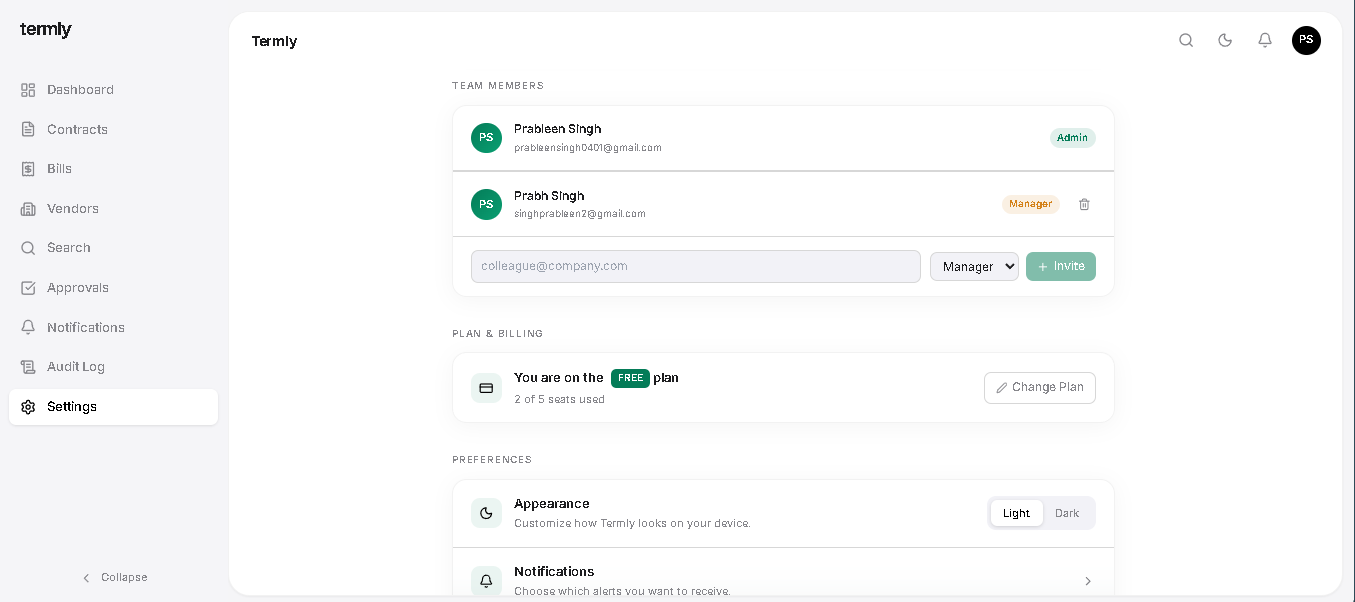Collapse the sidebar

pyautogui.click(x=114, y=578)
